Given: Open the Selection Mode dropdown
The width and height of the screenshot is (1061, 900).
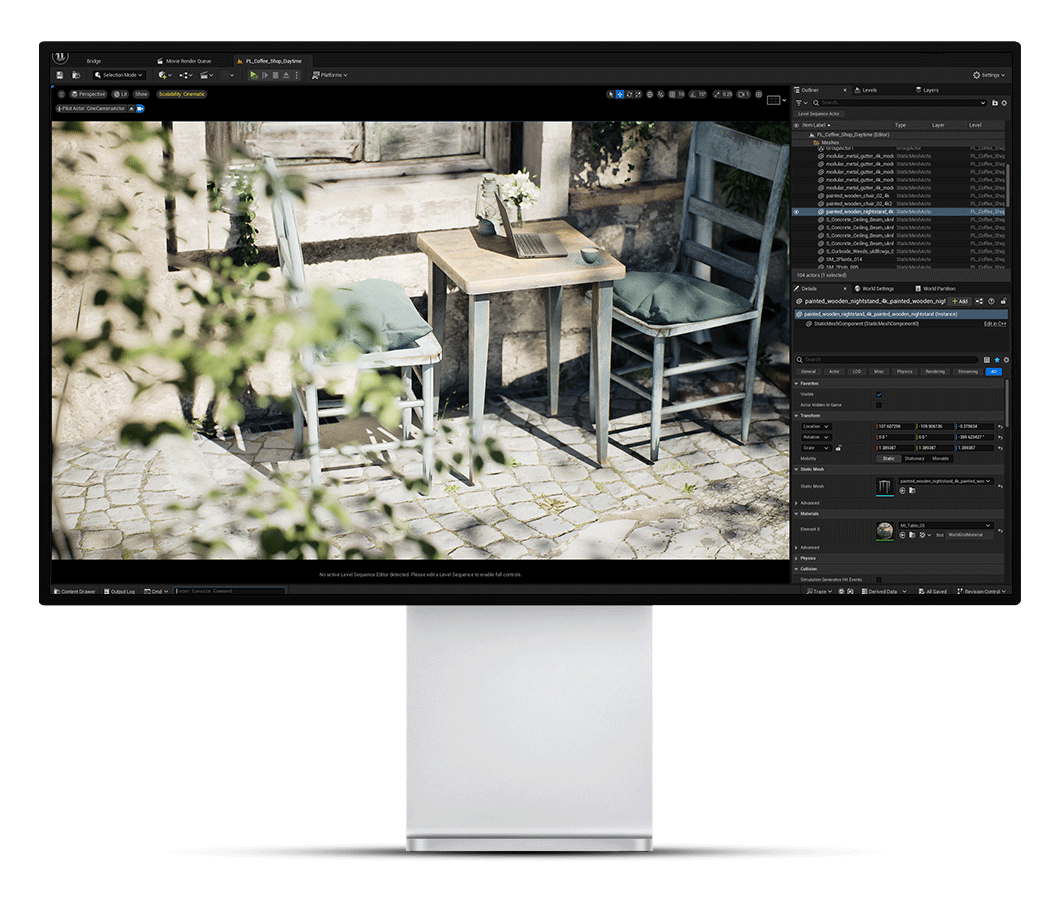Looking at the screenshot, I should pyautogui.click(x=119, y=75).
